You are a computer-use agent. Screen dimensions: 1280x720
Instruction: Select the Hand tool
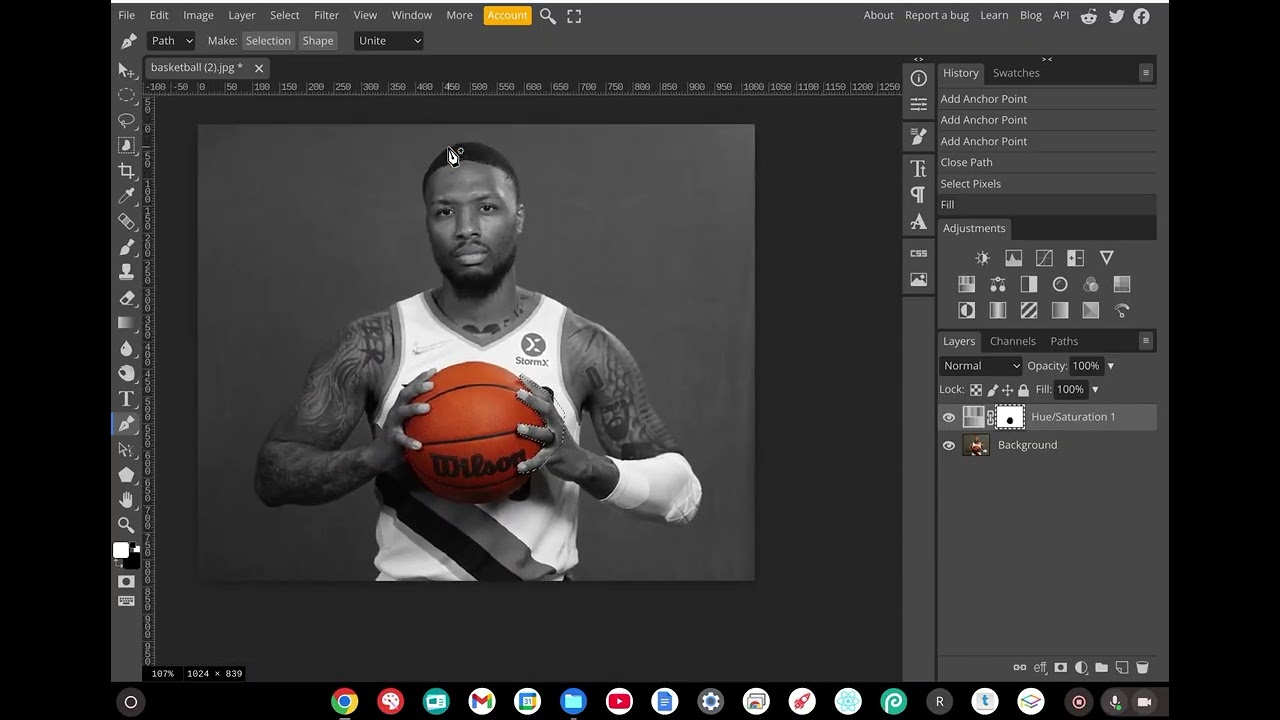click(127, 500)
